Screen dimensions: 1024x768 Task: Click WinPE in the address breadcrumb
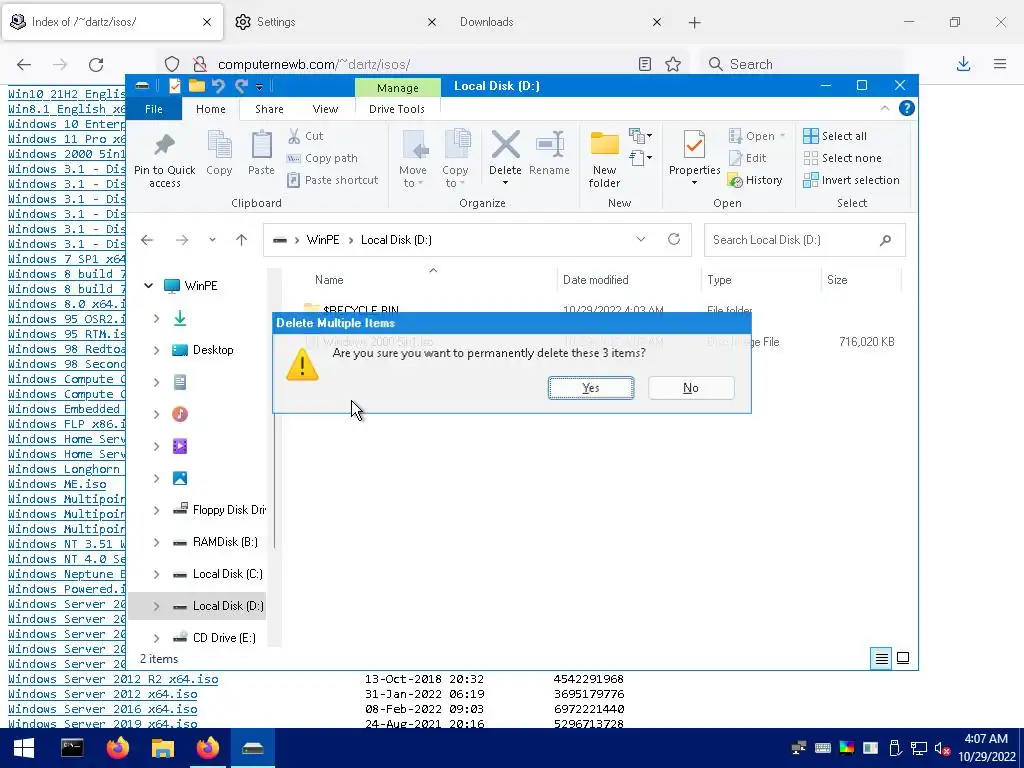[x=323, y=240]
